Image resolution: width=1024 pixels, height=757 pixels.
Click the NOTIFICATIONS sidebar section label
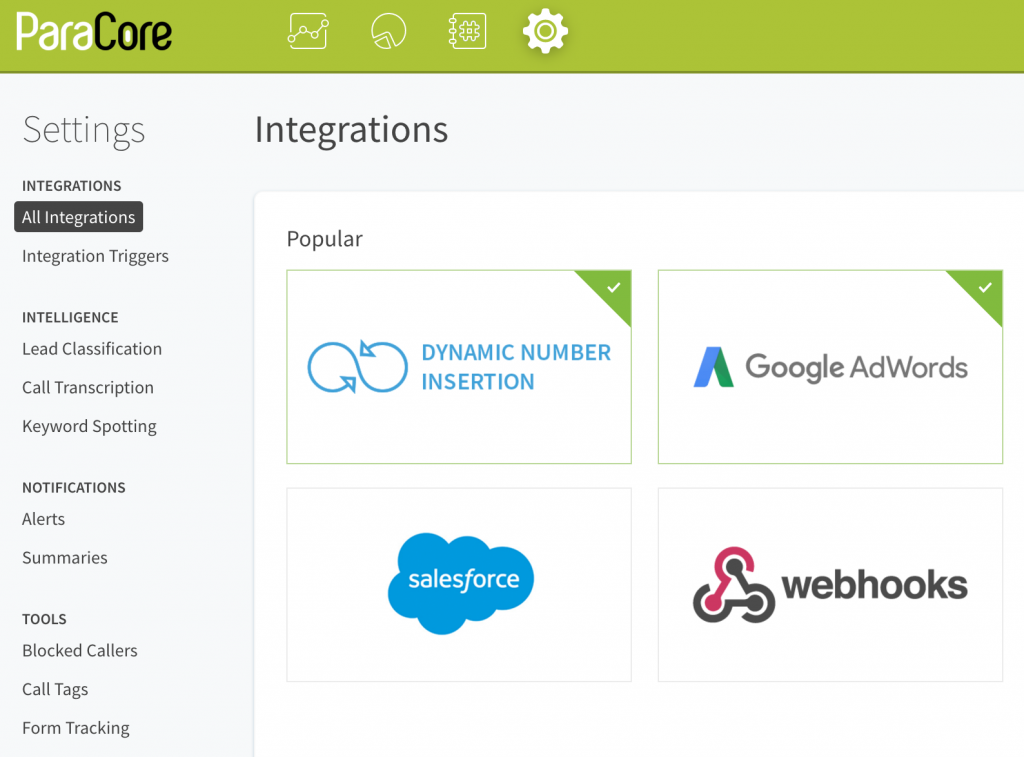74,488
